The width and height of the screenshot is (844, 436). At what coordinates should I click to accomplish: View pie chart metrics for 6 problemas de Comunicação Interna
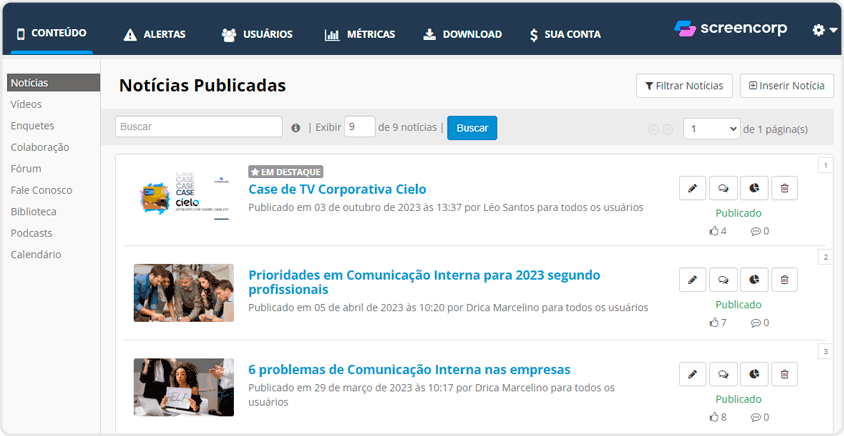(754, 374)
